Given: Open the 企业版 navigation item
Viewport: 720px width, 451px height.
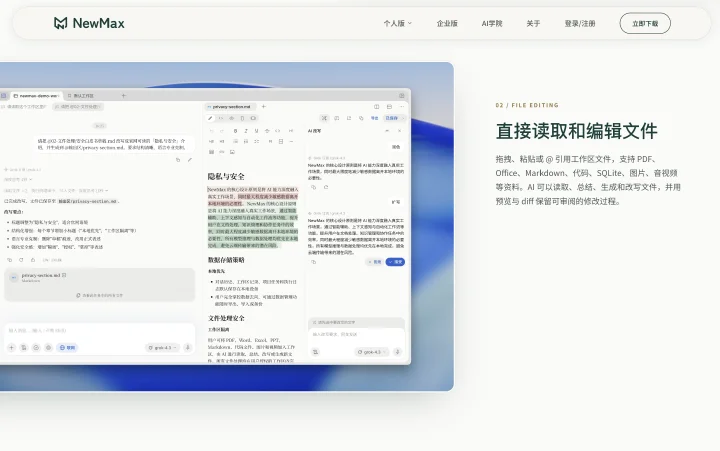Looking at the screenshot, I should pyautogui.click(x=447, y=23).
